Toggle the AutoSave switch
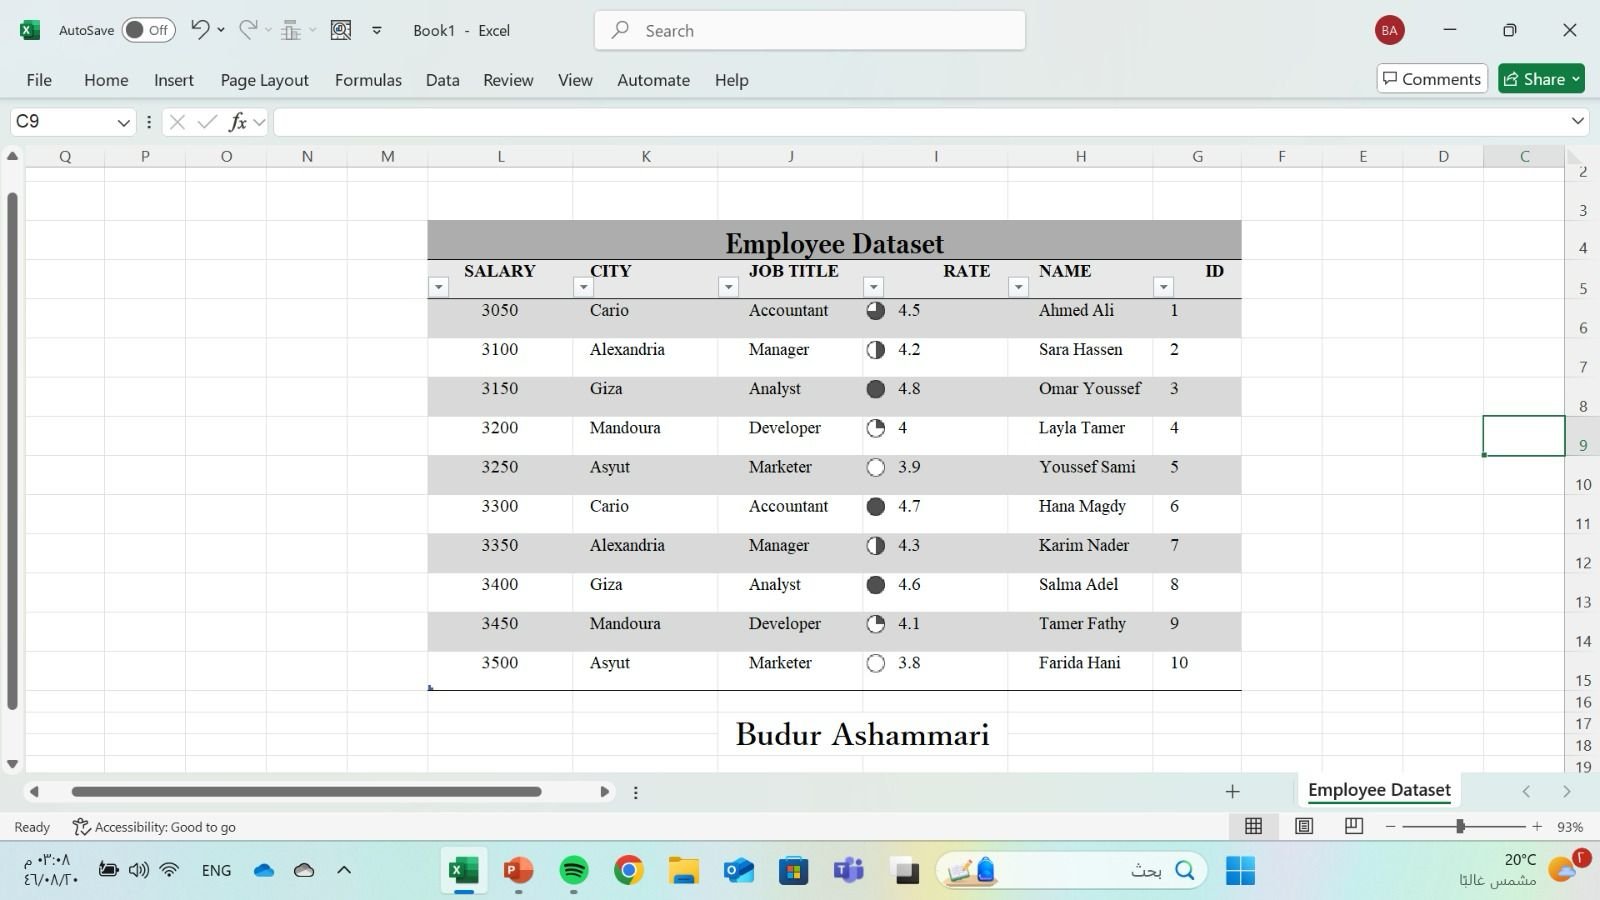Image resolution: width=1600 pixels, height=900 pixels. 148,30
